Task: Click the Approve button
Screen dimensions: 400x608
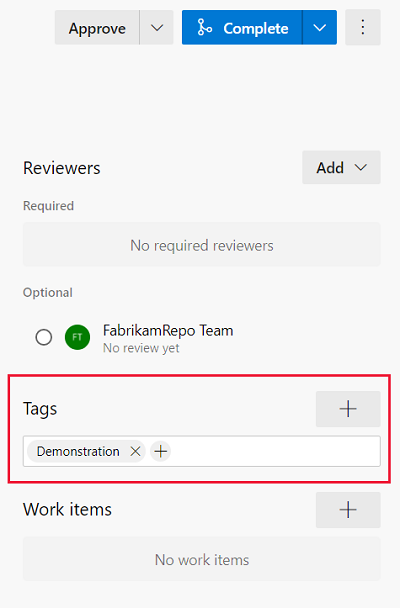Action: point(97,28)
